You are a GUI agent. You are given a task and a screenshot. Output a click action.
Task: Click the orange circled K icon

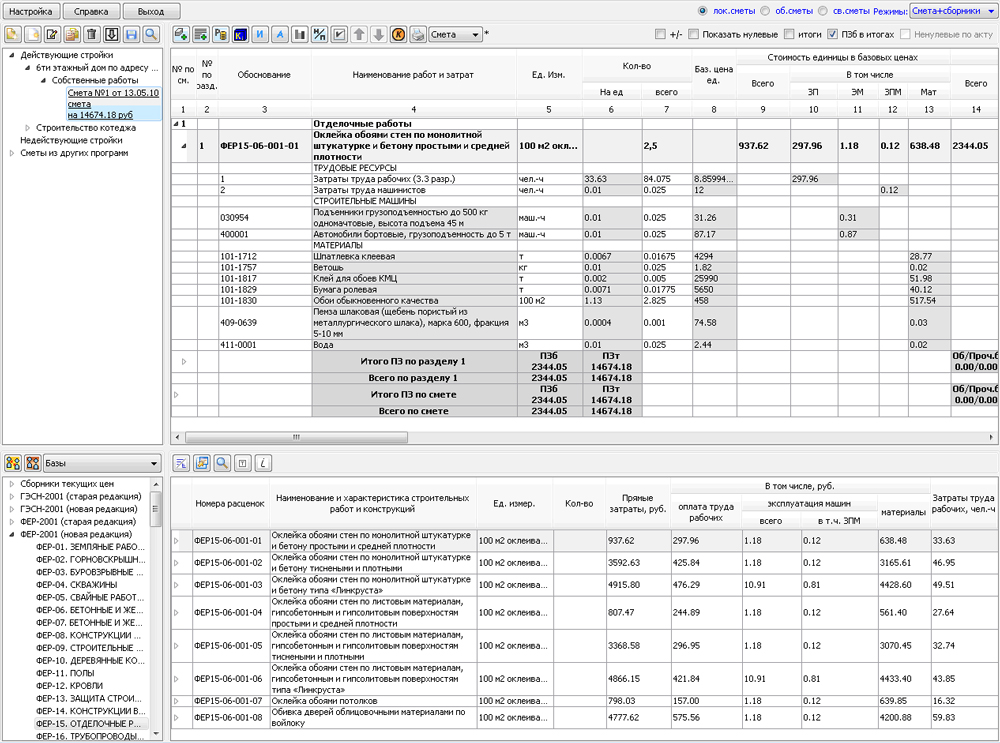coord(397,35)
